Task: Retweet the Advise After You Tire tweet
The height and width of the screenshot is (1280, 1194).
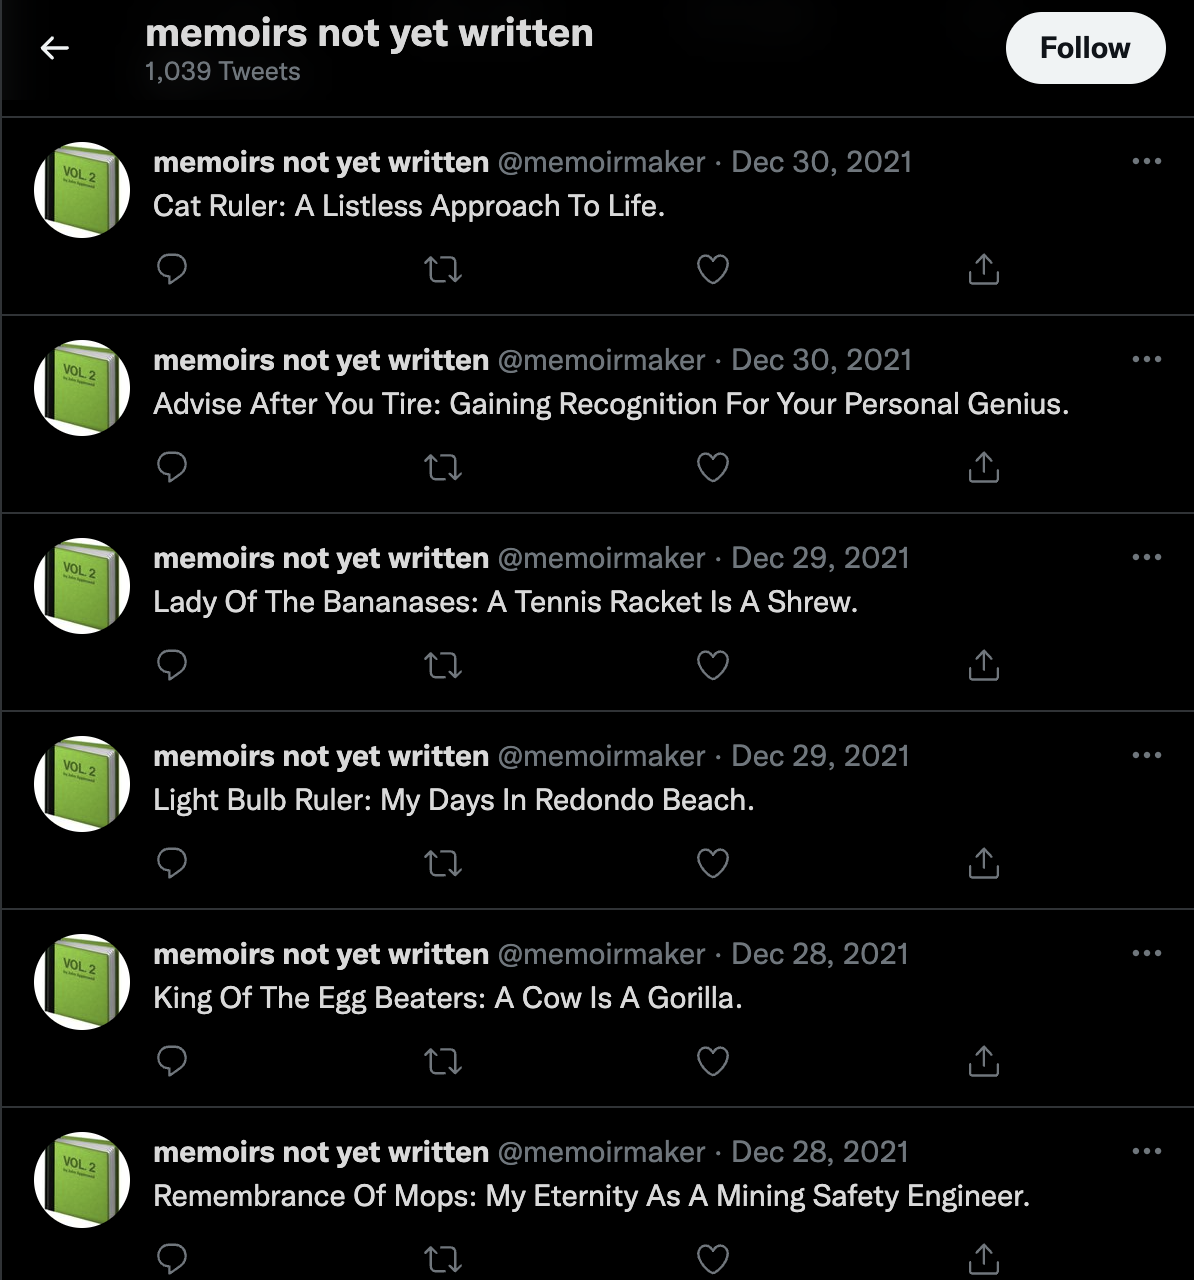Action: (443, 467)
